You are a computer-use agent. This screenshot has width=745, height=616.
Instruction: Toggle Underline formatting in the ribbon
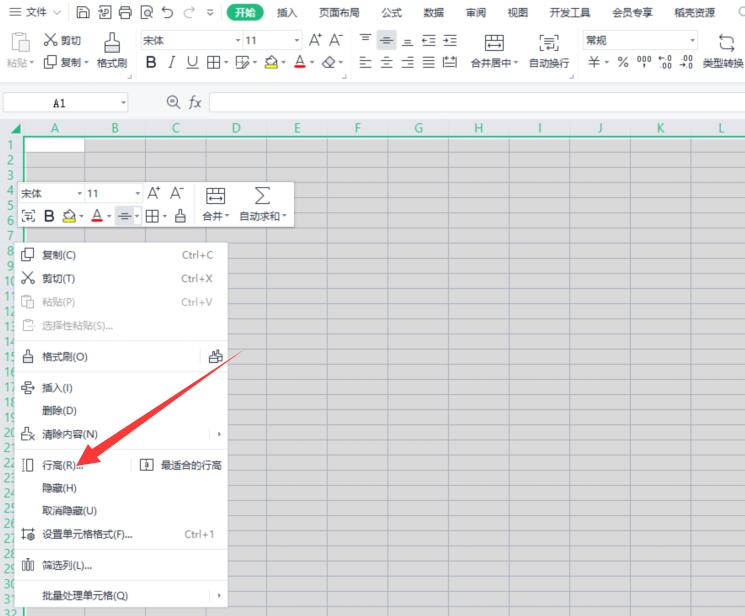coord(192,62)
